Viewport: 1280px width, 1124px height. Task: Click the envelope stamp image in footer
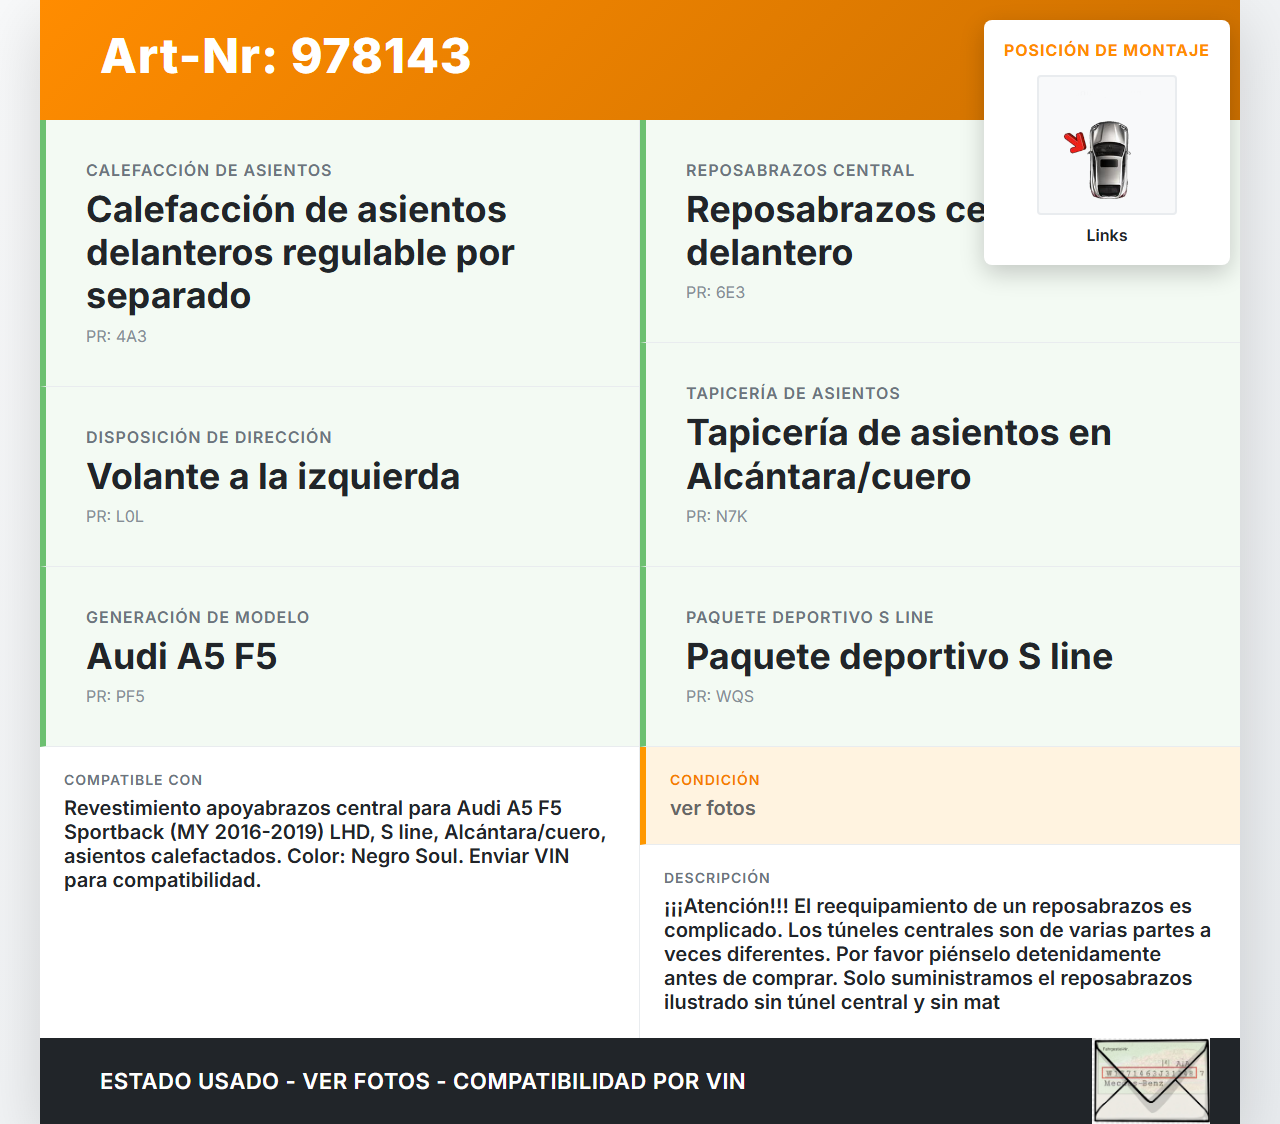(x=1151, y=1081)
